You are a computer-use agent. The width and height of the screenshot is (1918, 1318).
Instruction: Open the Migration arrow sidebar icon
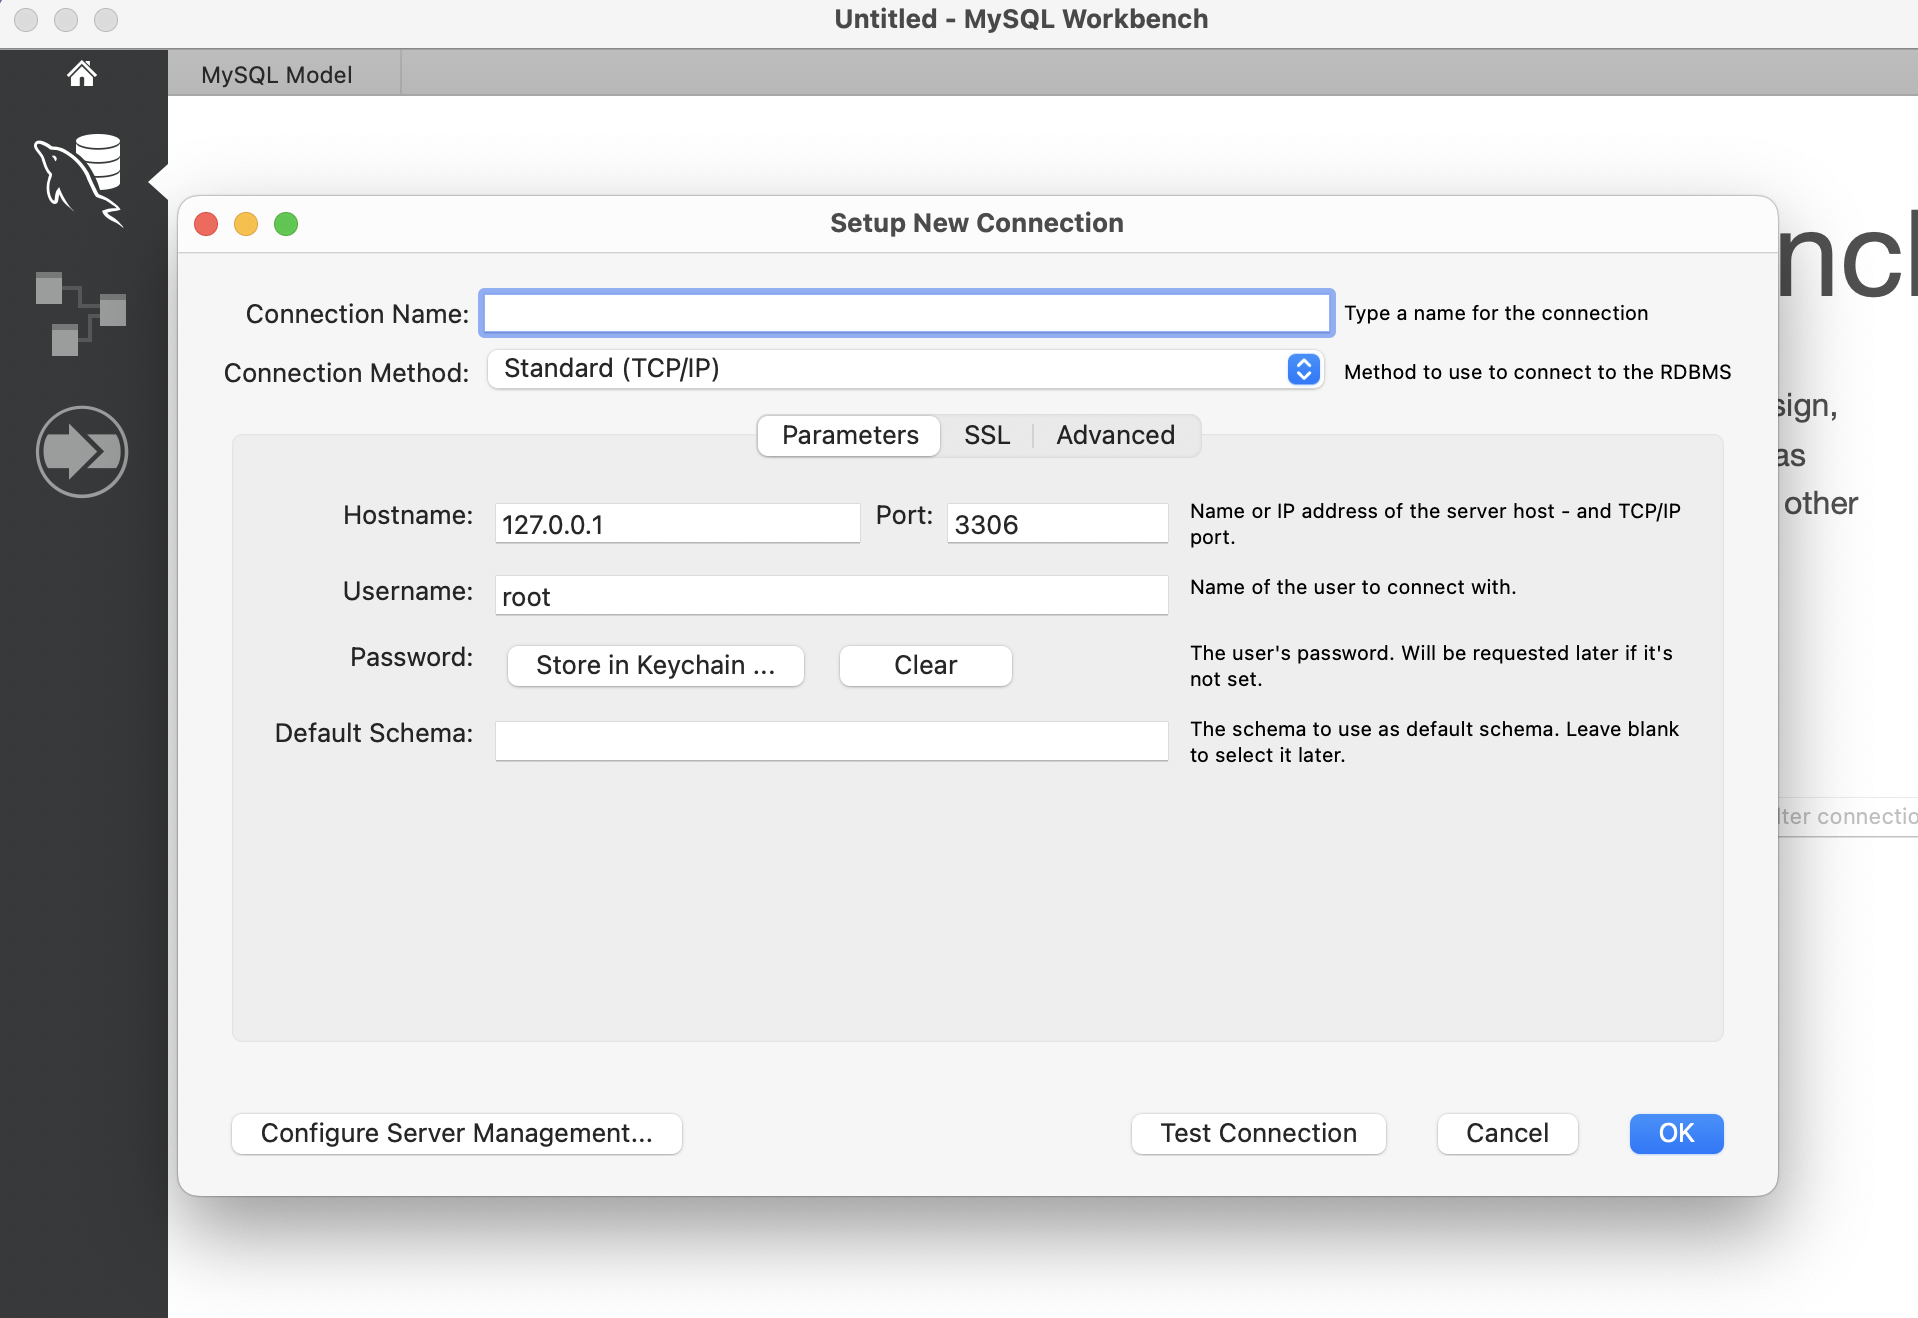[82, 452]
